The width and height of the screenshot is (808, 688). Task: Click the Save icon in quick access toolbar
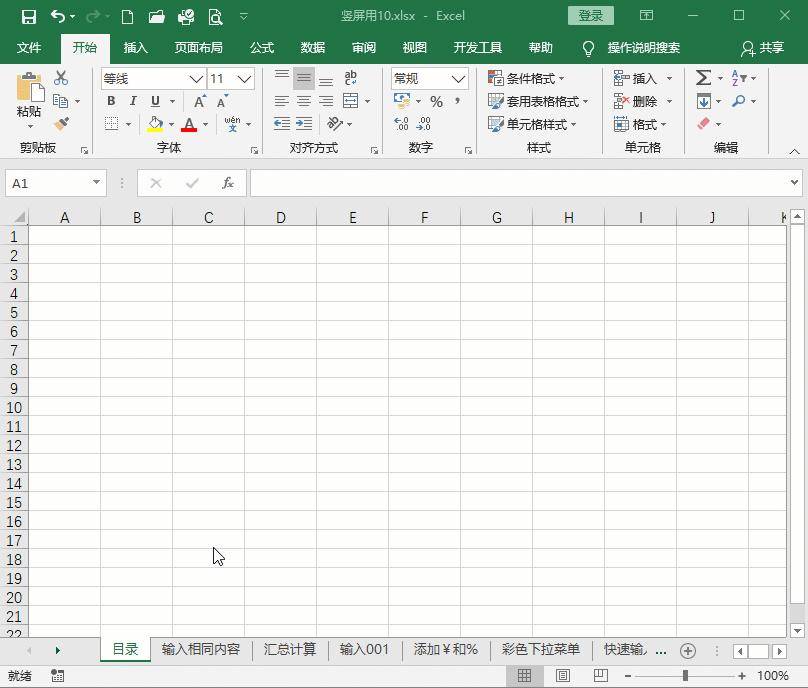pyautogui.click(x=29, y=17)
